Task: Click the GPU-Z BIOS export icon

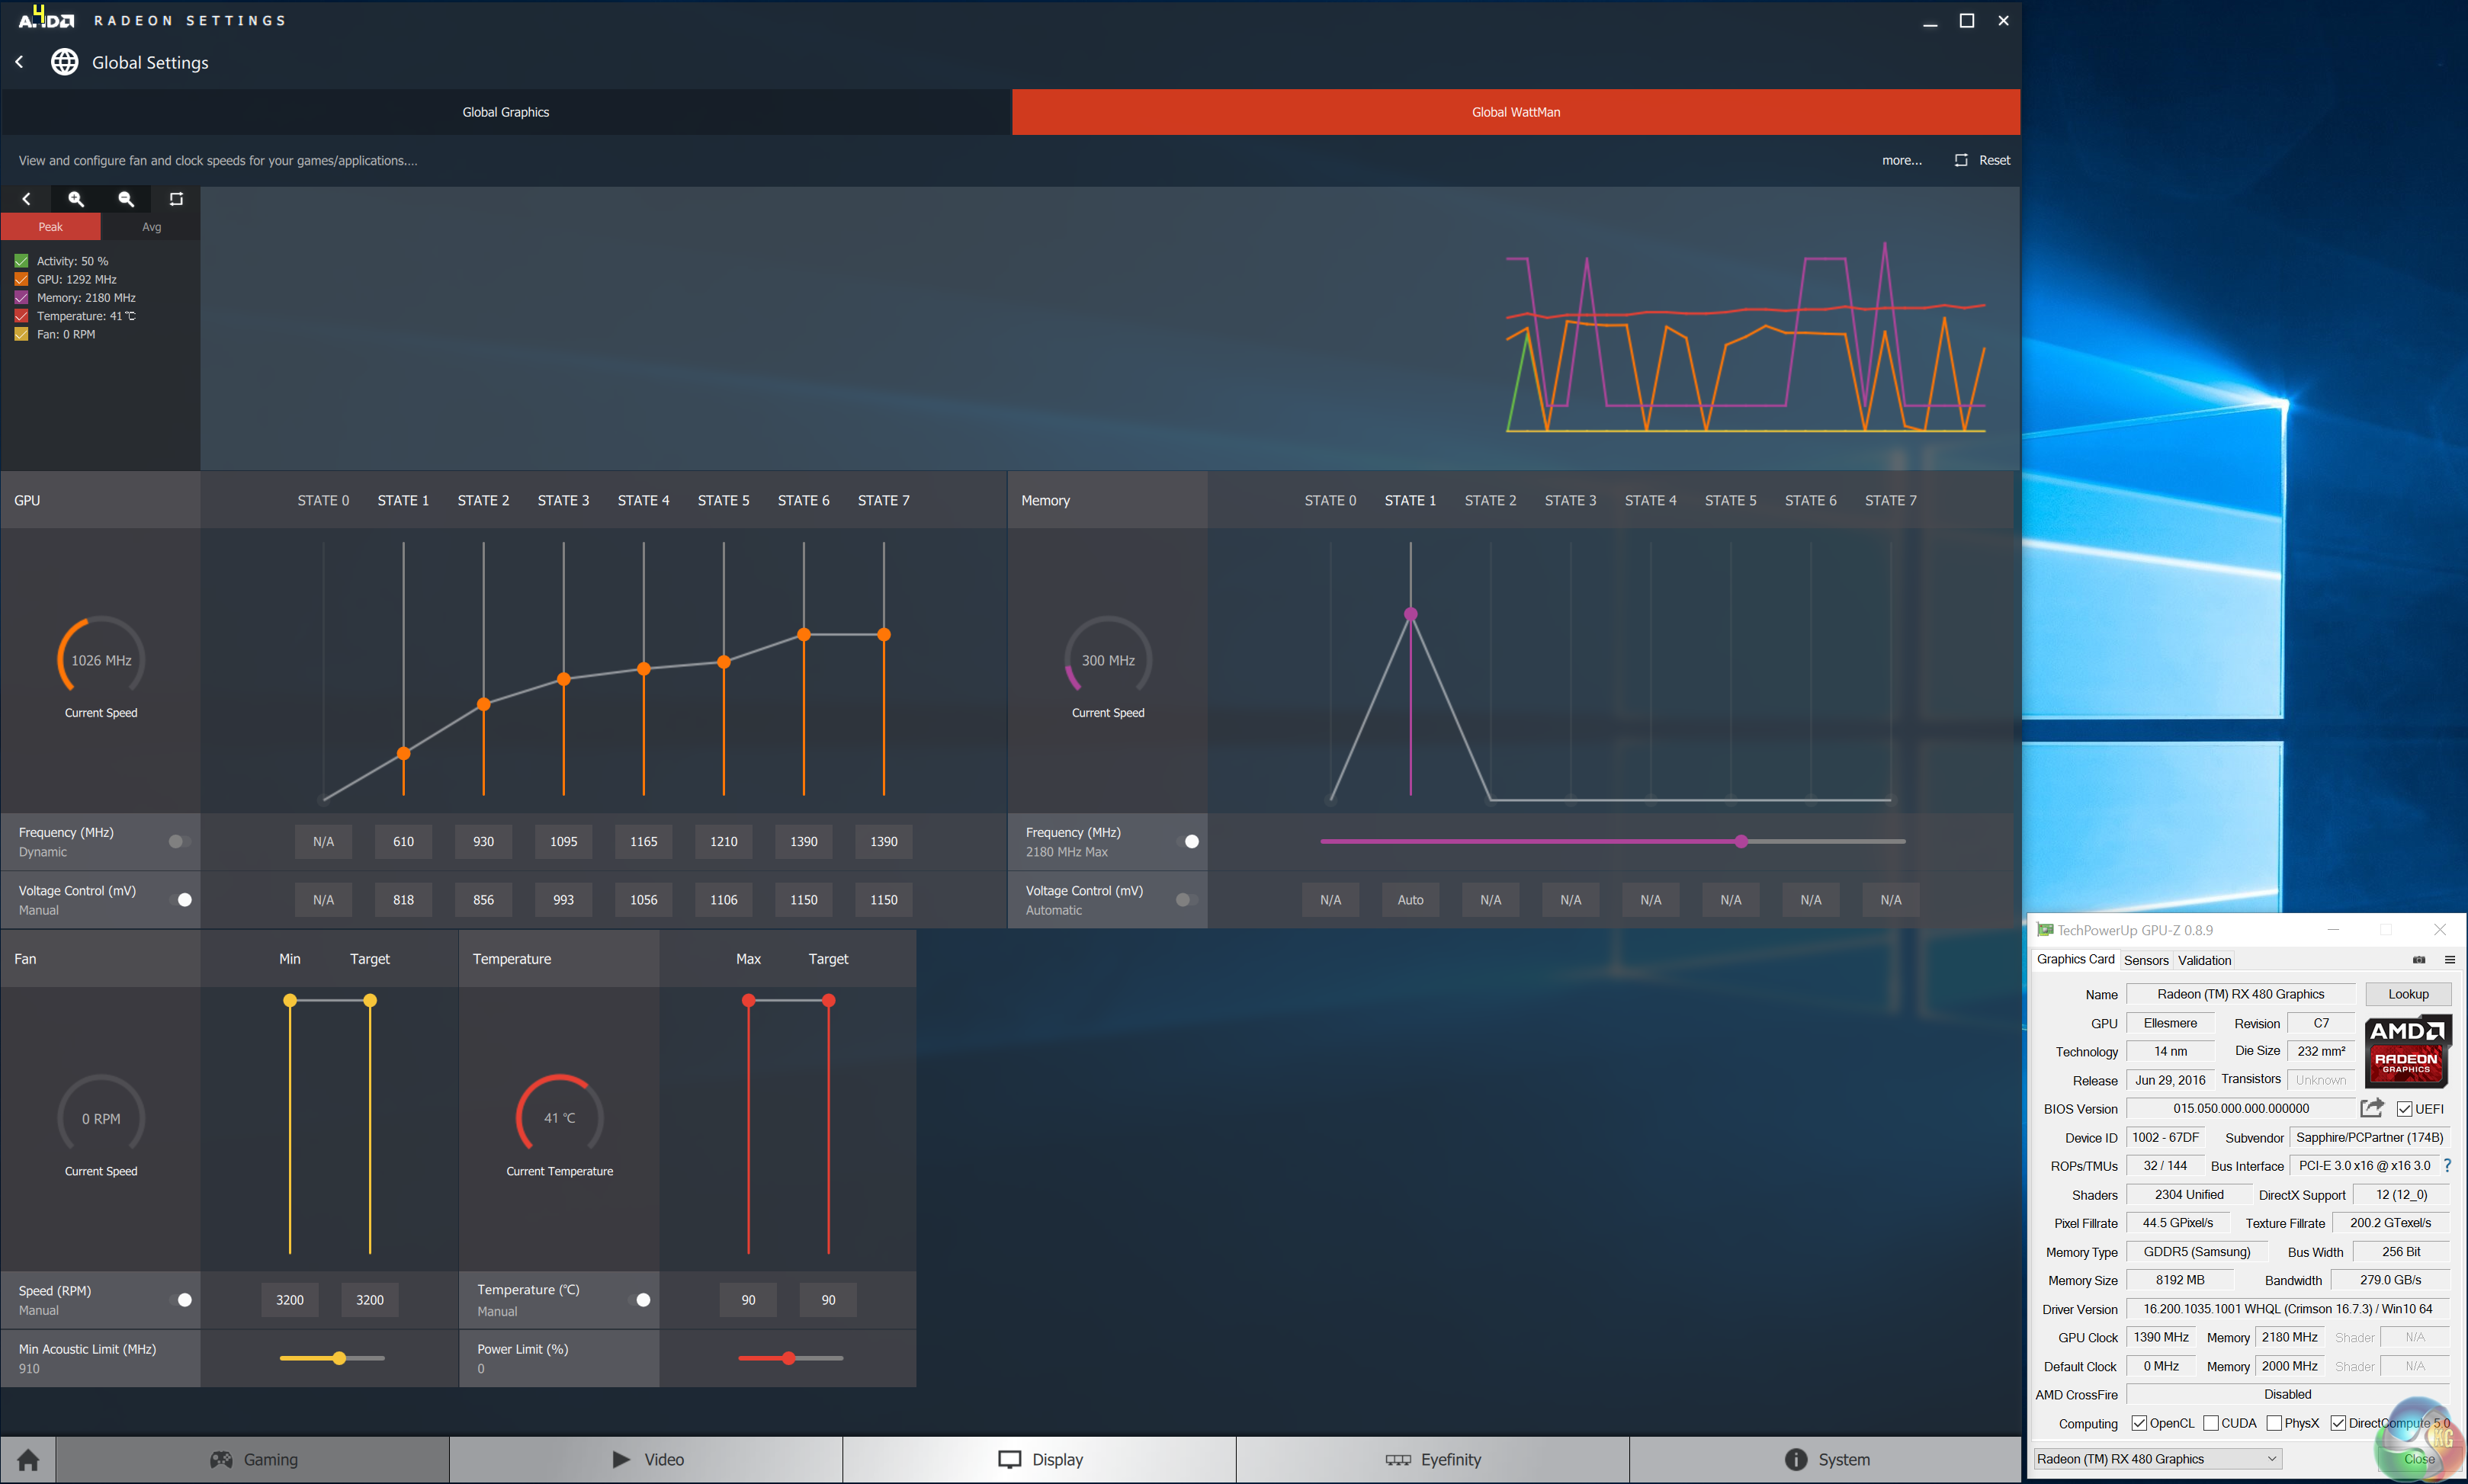Action: pyautogui.click(x=2371, y=1108)
